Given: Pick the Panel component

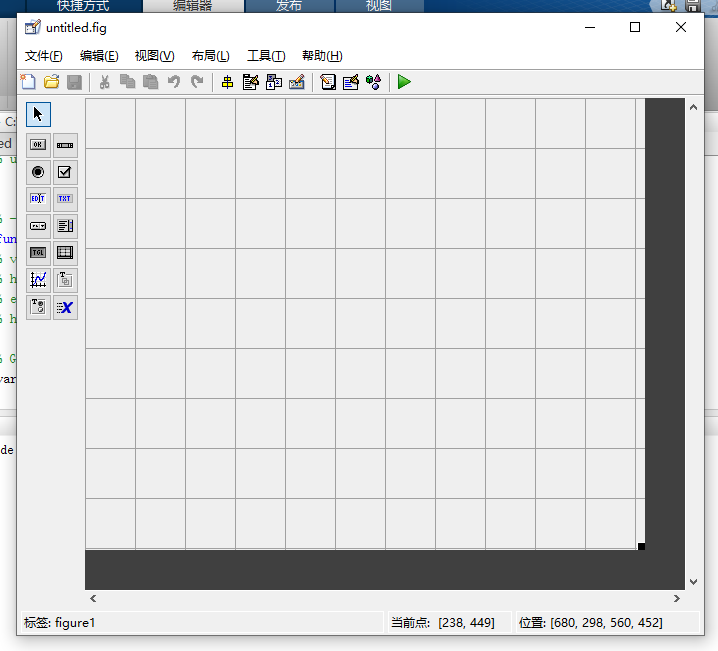Looking at the screenshot, I should coord(65,280).
